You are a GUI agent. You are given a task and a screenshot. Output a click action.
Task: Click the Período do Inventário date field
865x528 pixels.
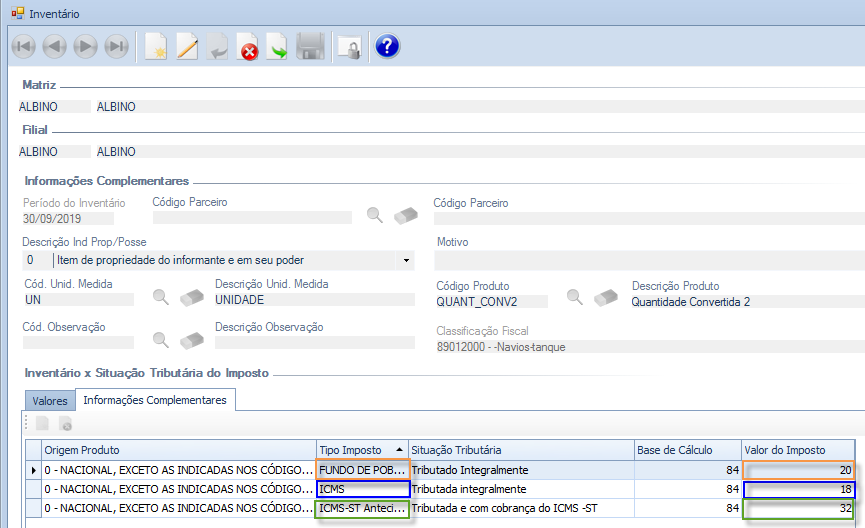pos(67,217)
